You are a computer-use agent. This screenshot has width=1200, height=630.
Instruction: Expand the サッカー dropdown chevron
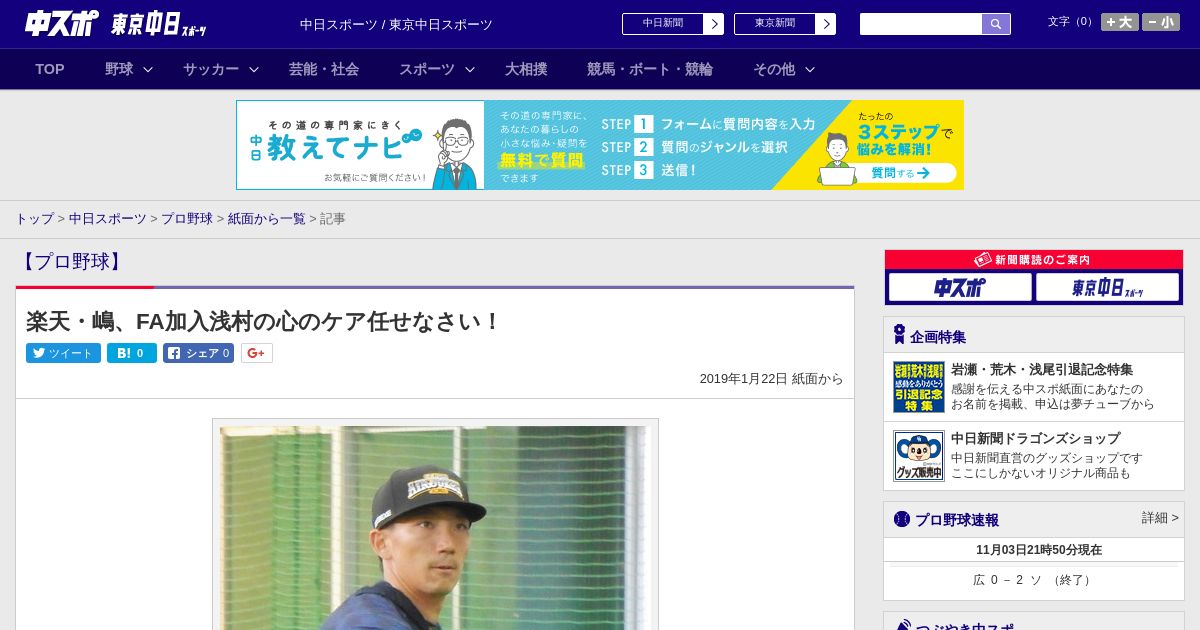pos(254,69)
